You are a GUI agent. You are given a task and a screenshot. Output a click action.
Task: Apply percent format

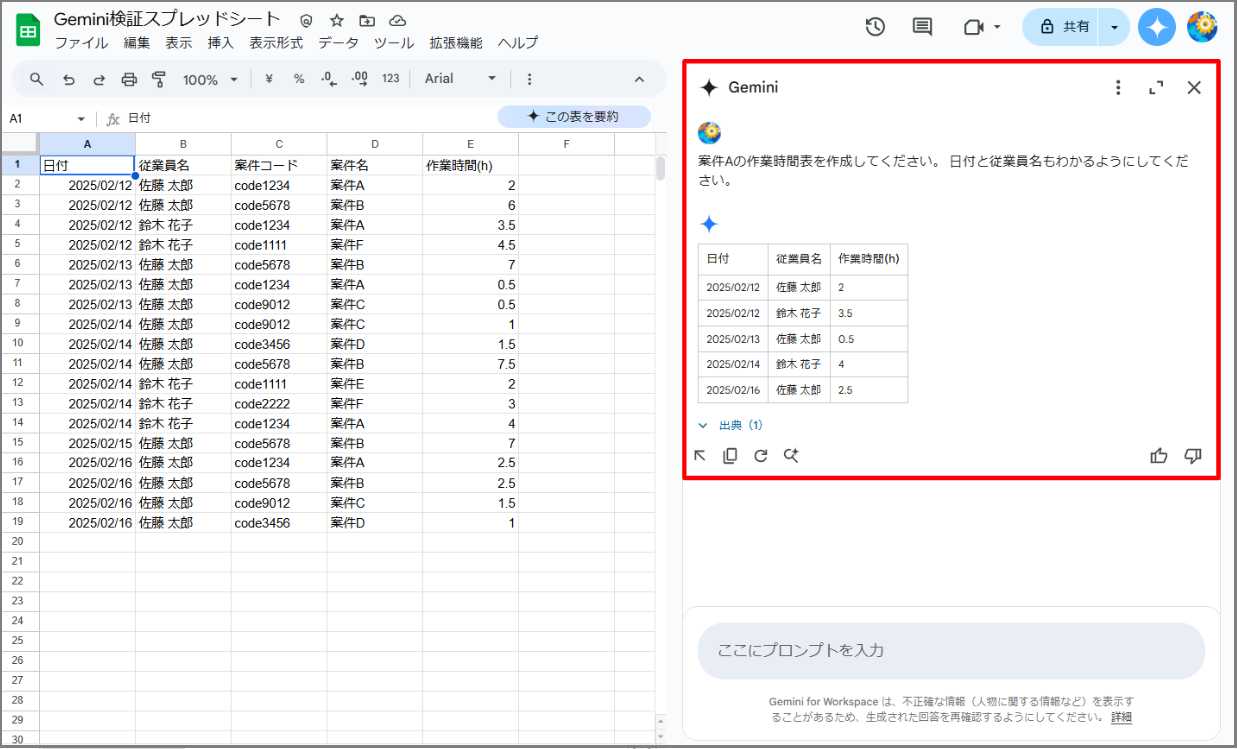pyautogui.click(x=299, y=79)
